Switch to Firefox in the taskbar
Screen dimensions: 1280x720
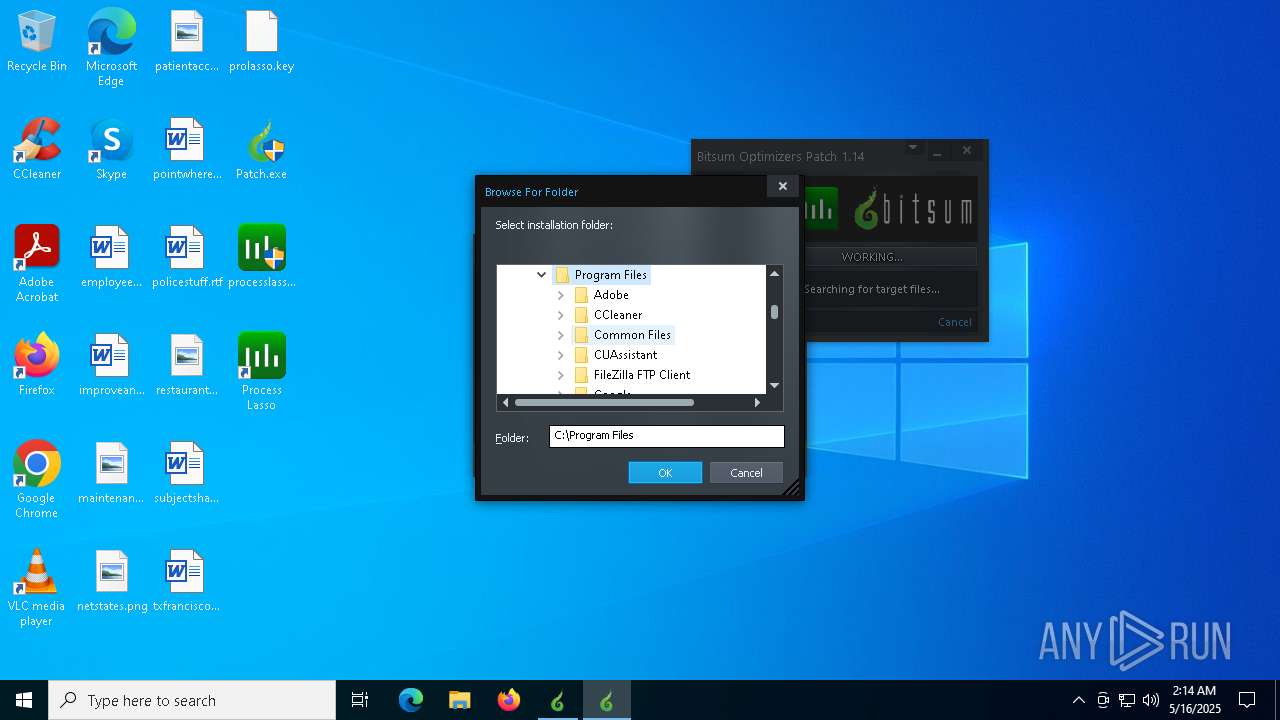(509, 700)
